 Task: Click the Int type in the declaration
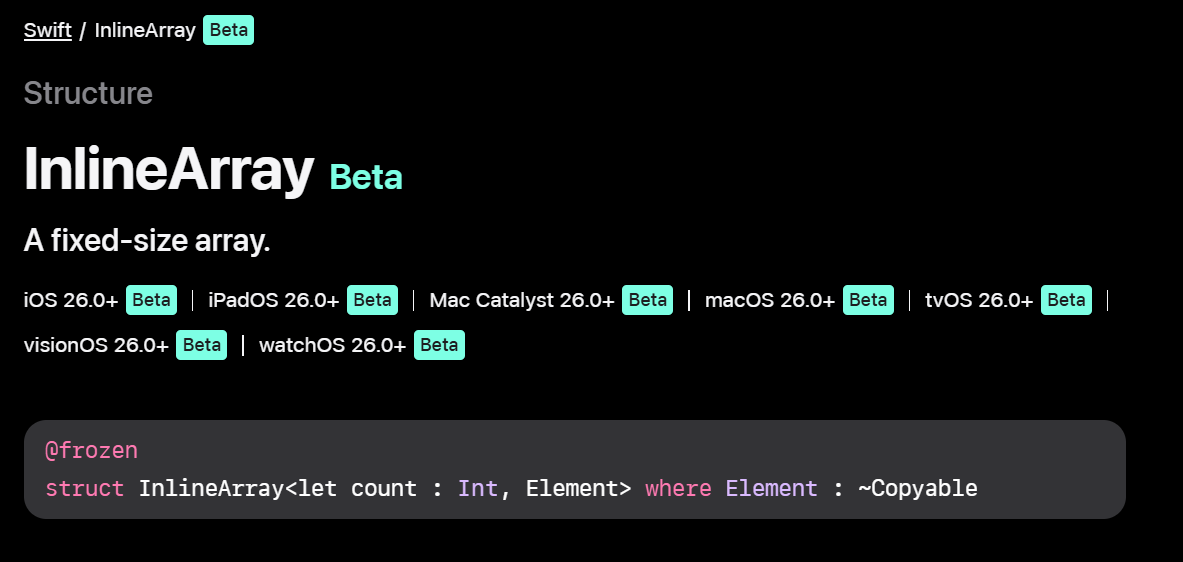478,489
